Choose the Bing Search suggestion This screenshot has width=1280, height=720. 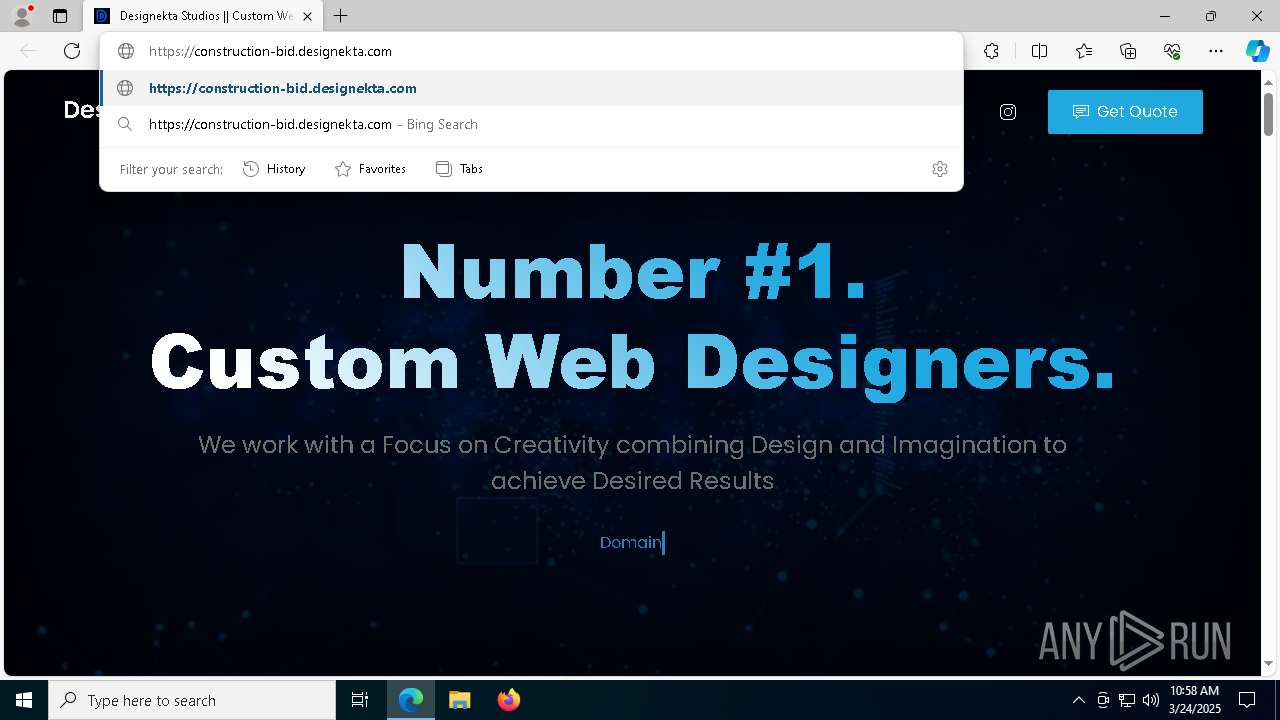click(x=531, y=124)
